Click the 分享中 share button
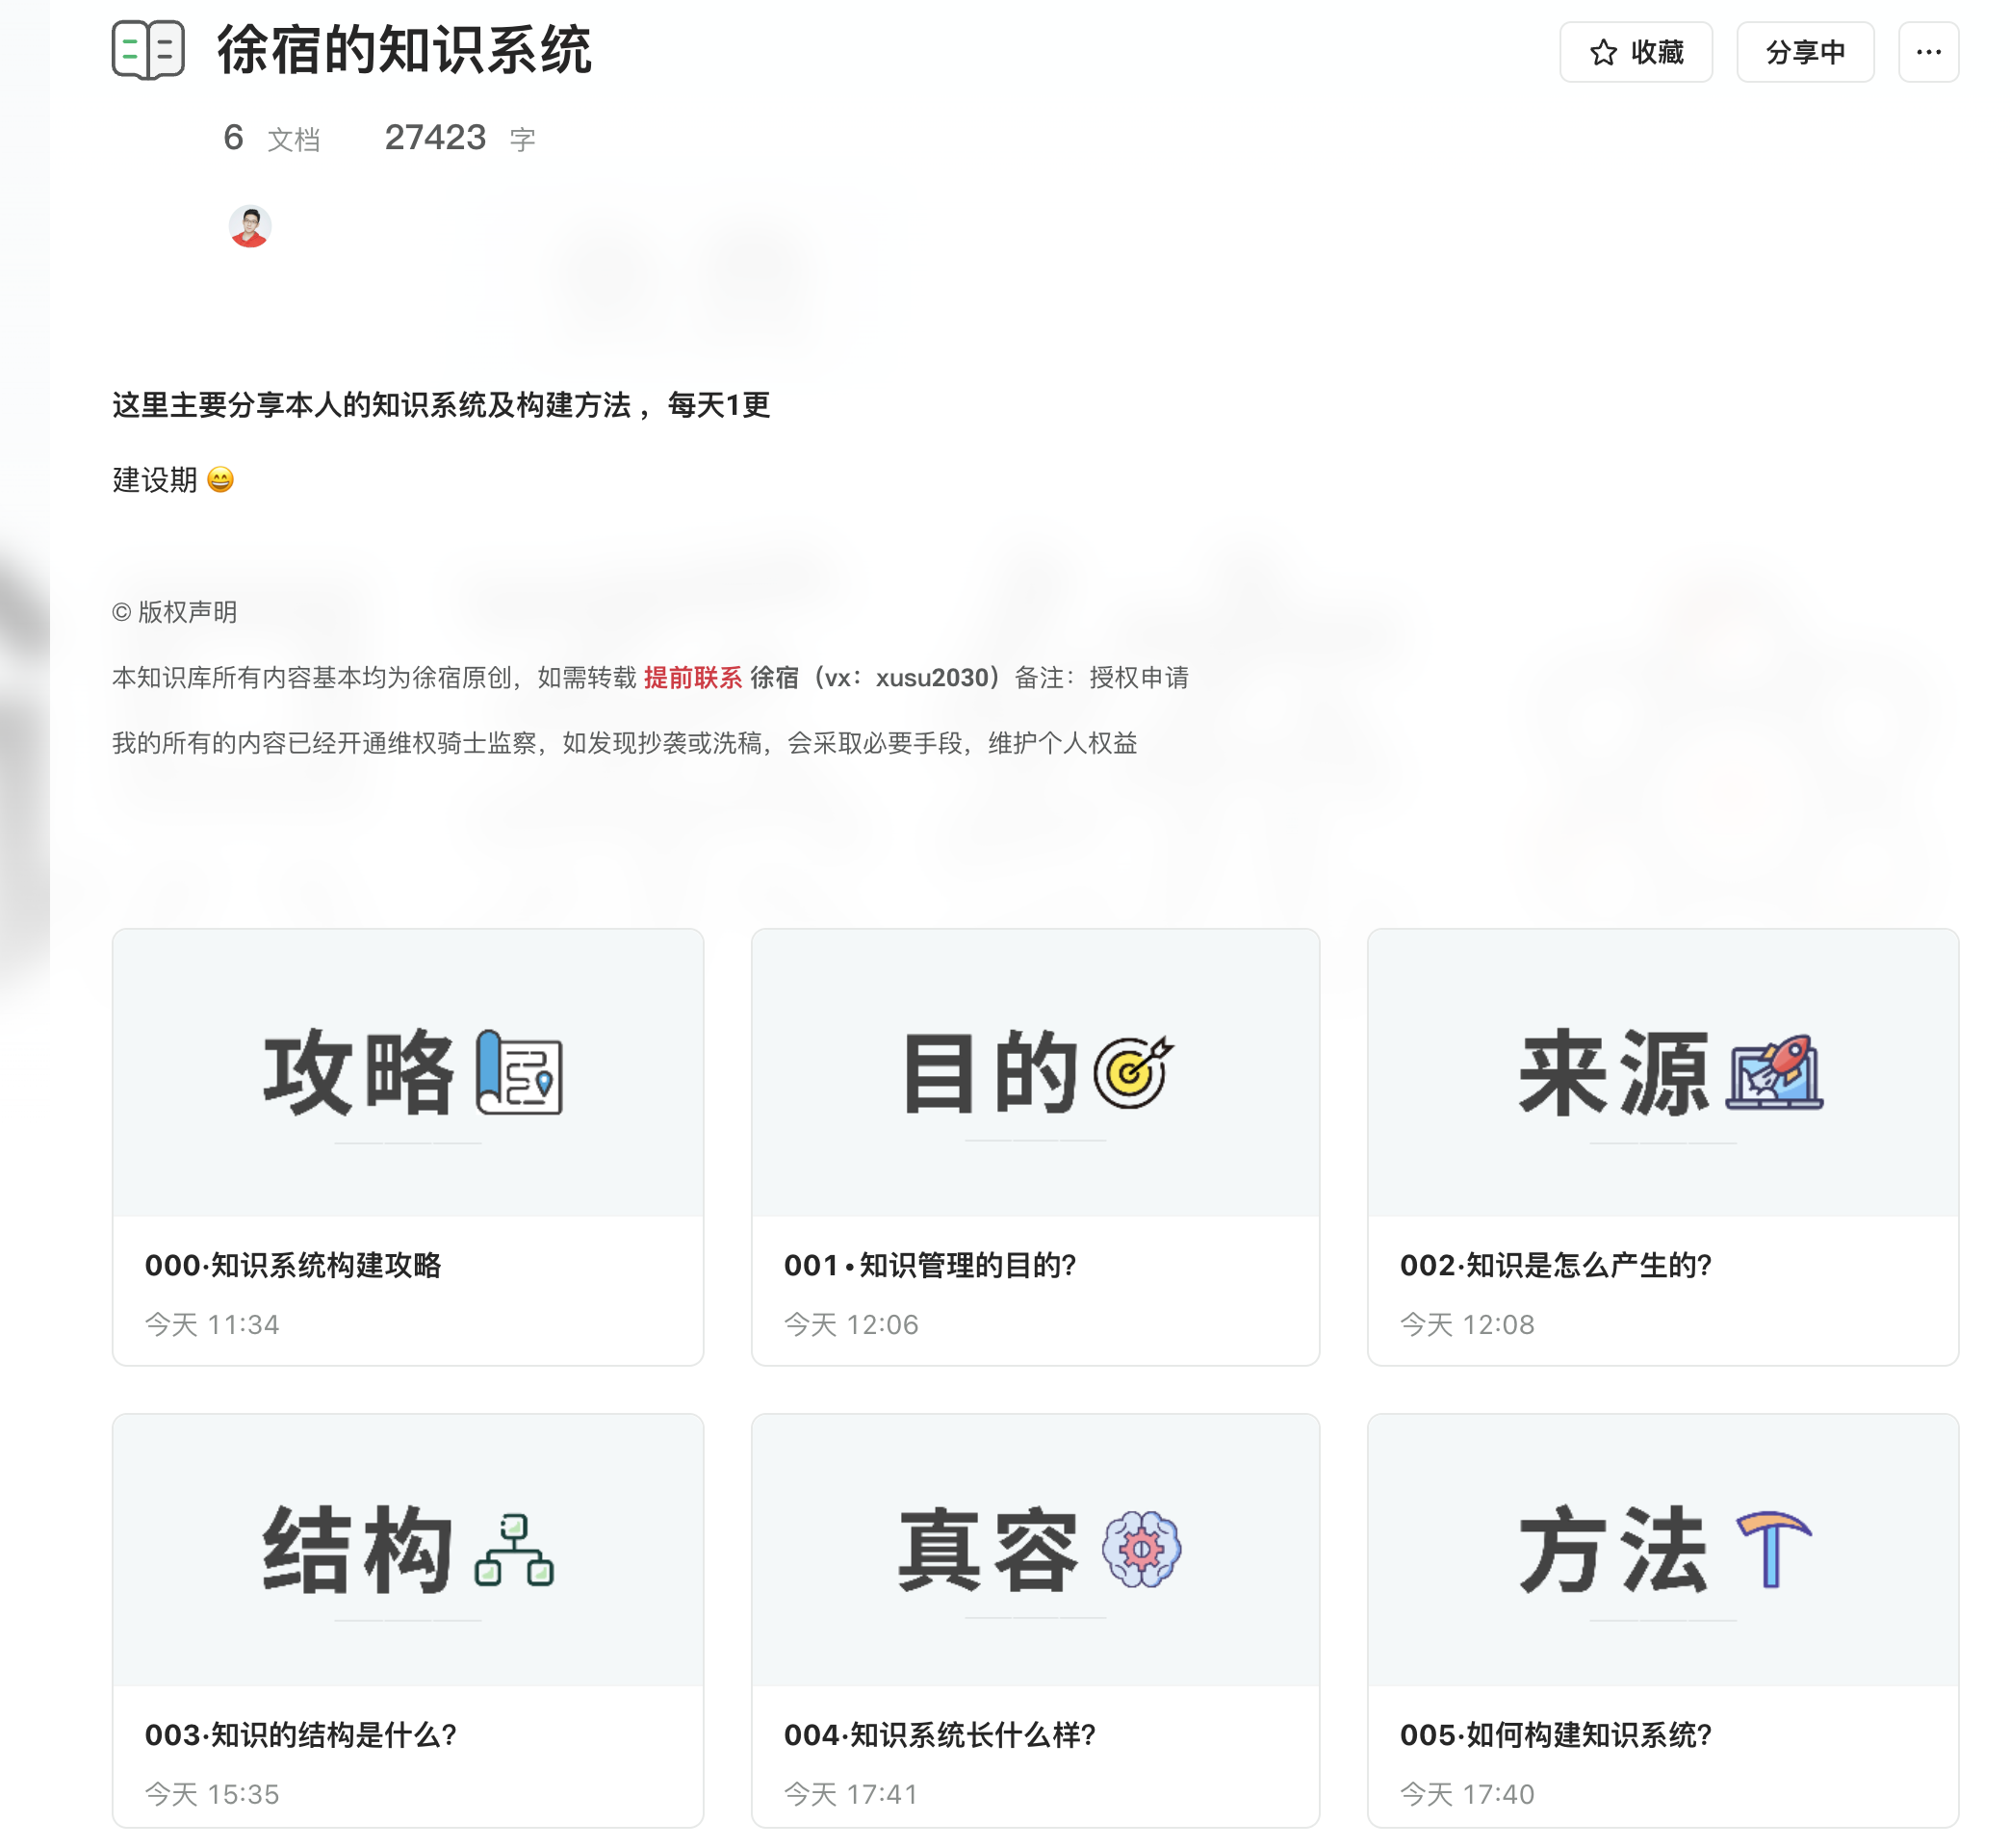Image resolution: width=2010 pixels, height=1848 pixels. pos(1804,52)
